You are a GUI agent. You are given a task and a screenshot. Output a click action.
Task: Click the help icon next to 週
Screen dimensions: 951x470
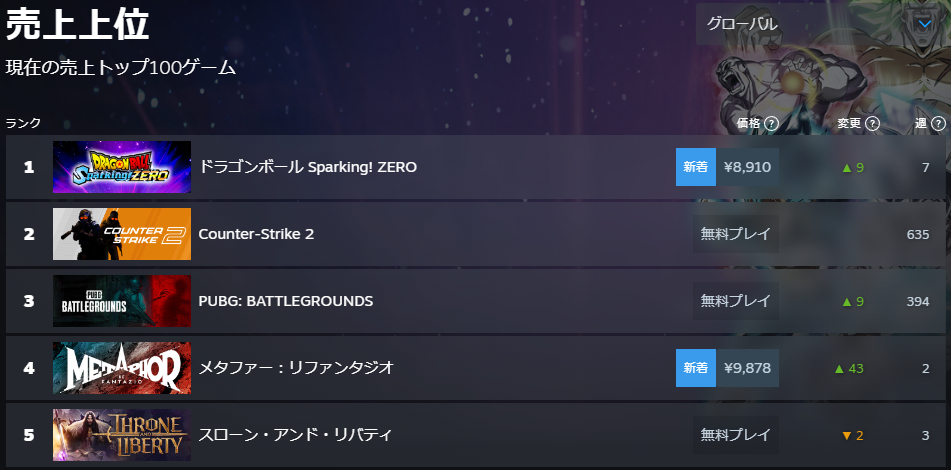tap(938, 123)
